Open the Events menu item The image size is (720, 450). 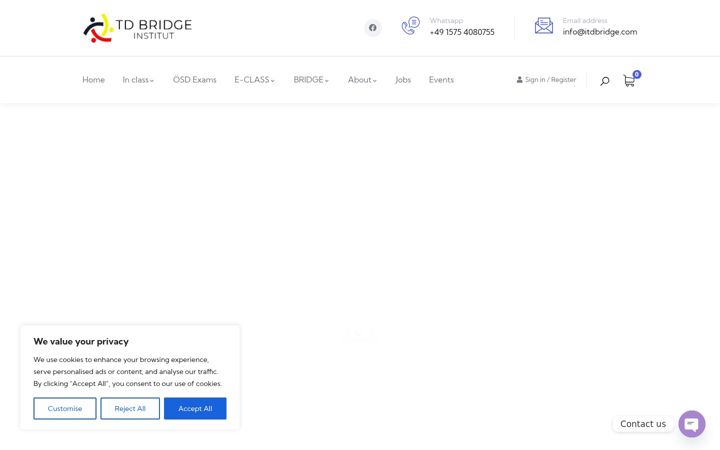coord(441,80)
